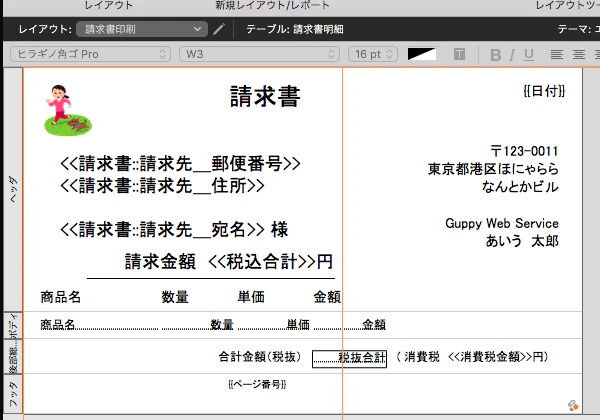Click the trailing summary part label
The image size is (600, 420).
pyautogui.click(x=13, y=357)
